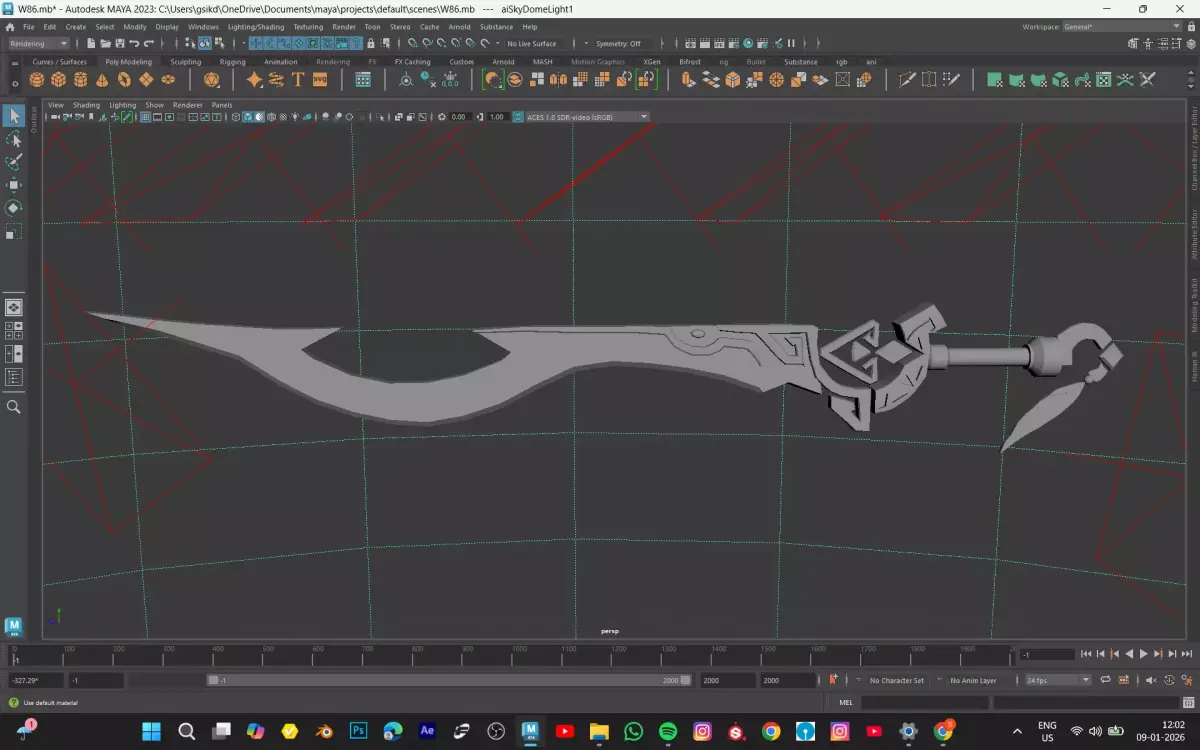
Task: Select the Paint Selection tool
Action: pos(14,162)
